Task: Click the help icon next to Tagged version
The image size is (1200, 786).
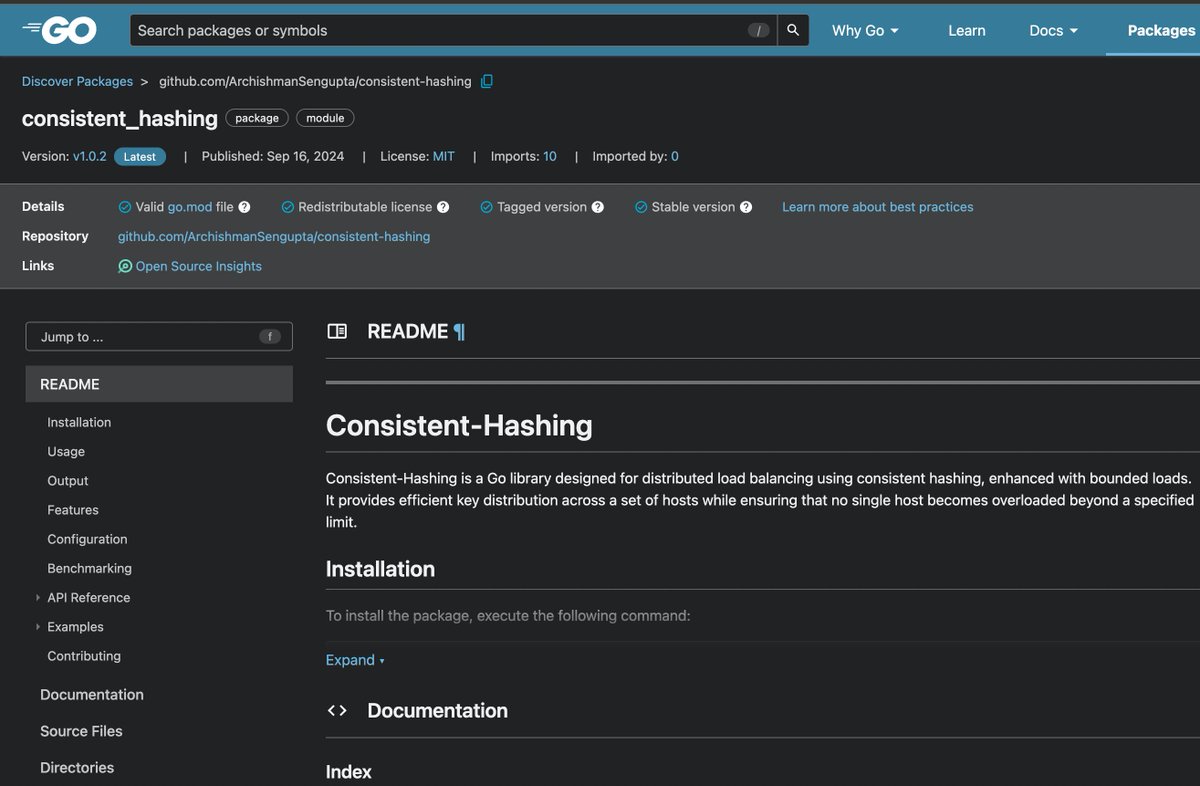Action: [599, 206]
